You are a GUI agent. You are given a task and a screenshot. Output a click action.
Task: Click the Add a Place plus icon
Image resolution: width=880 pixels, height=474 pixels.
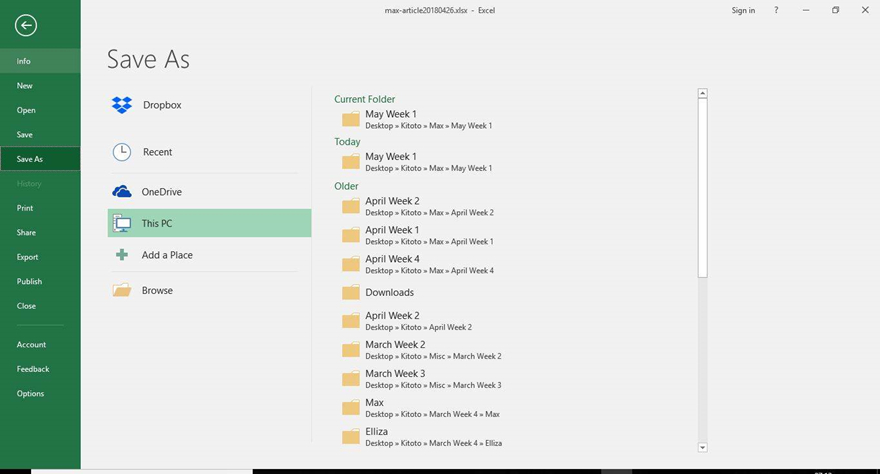pyautogui.click(x=122, y=255)
